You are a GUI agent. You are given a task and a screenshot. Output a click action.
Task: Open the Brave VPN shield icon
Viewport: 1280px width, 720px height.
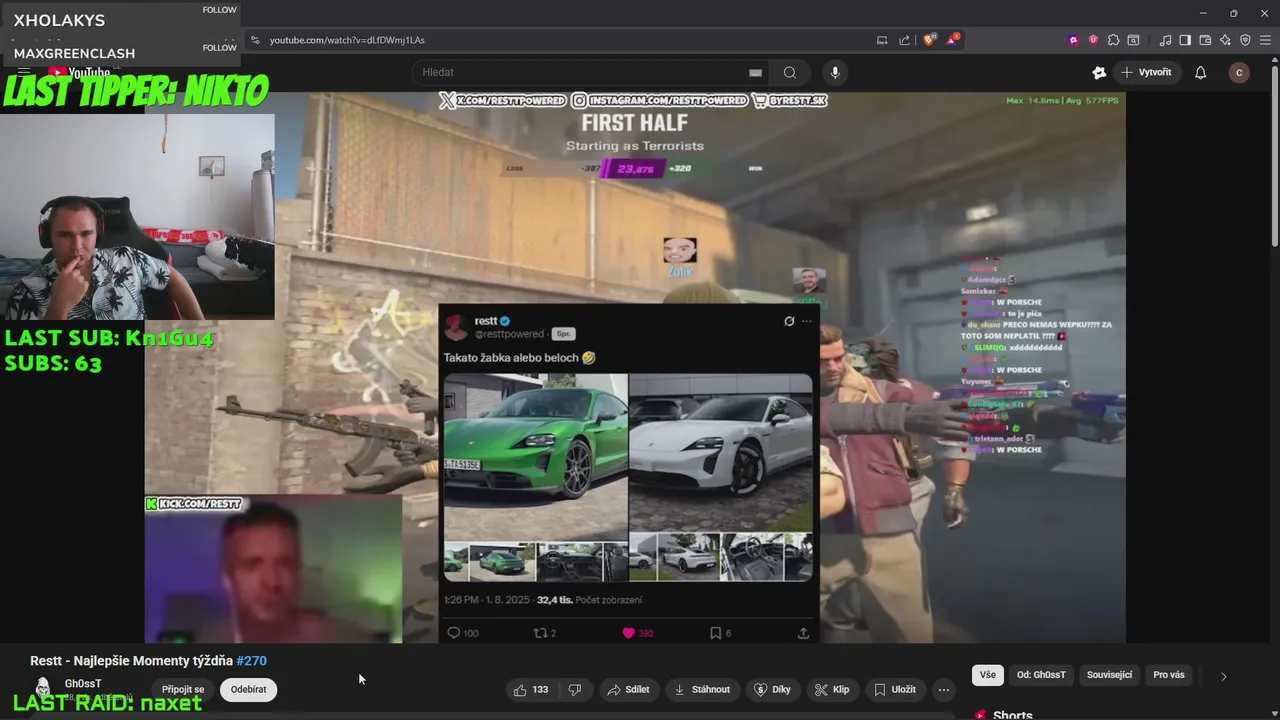(x=1245, y=40)
